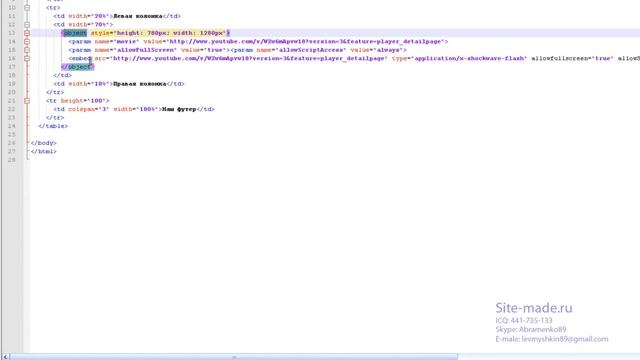Click the YouTube URL in the embed src
The image size is (640, 360).
pyautogui.click(x=249, y=58)
